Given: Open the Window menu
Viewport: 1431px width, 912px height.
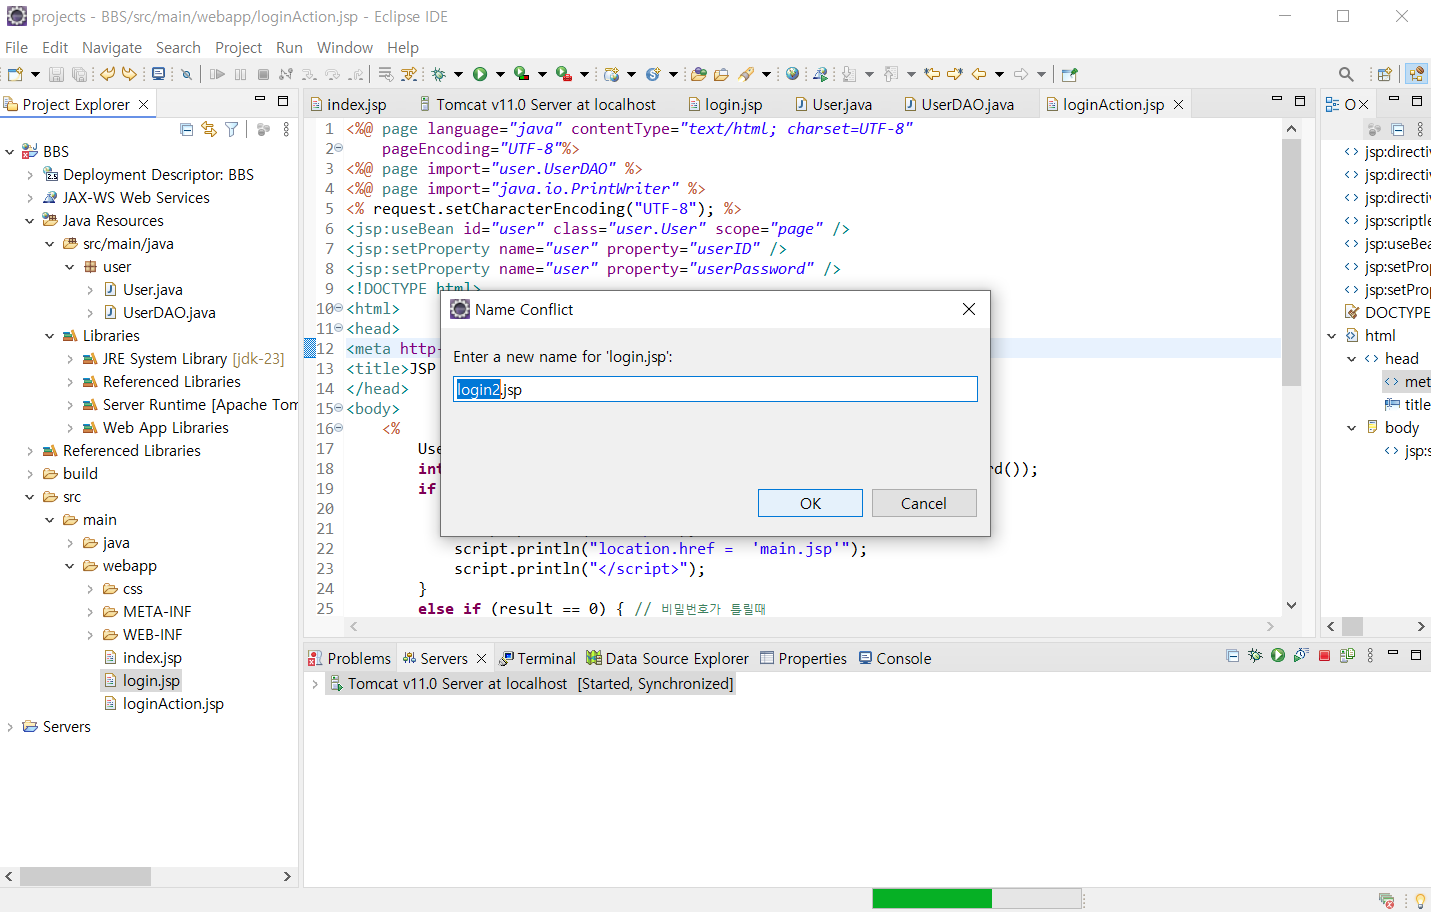Looking at the screenshot, I should coord(345,47).
